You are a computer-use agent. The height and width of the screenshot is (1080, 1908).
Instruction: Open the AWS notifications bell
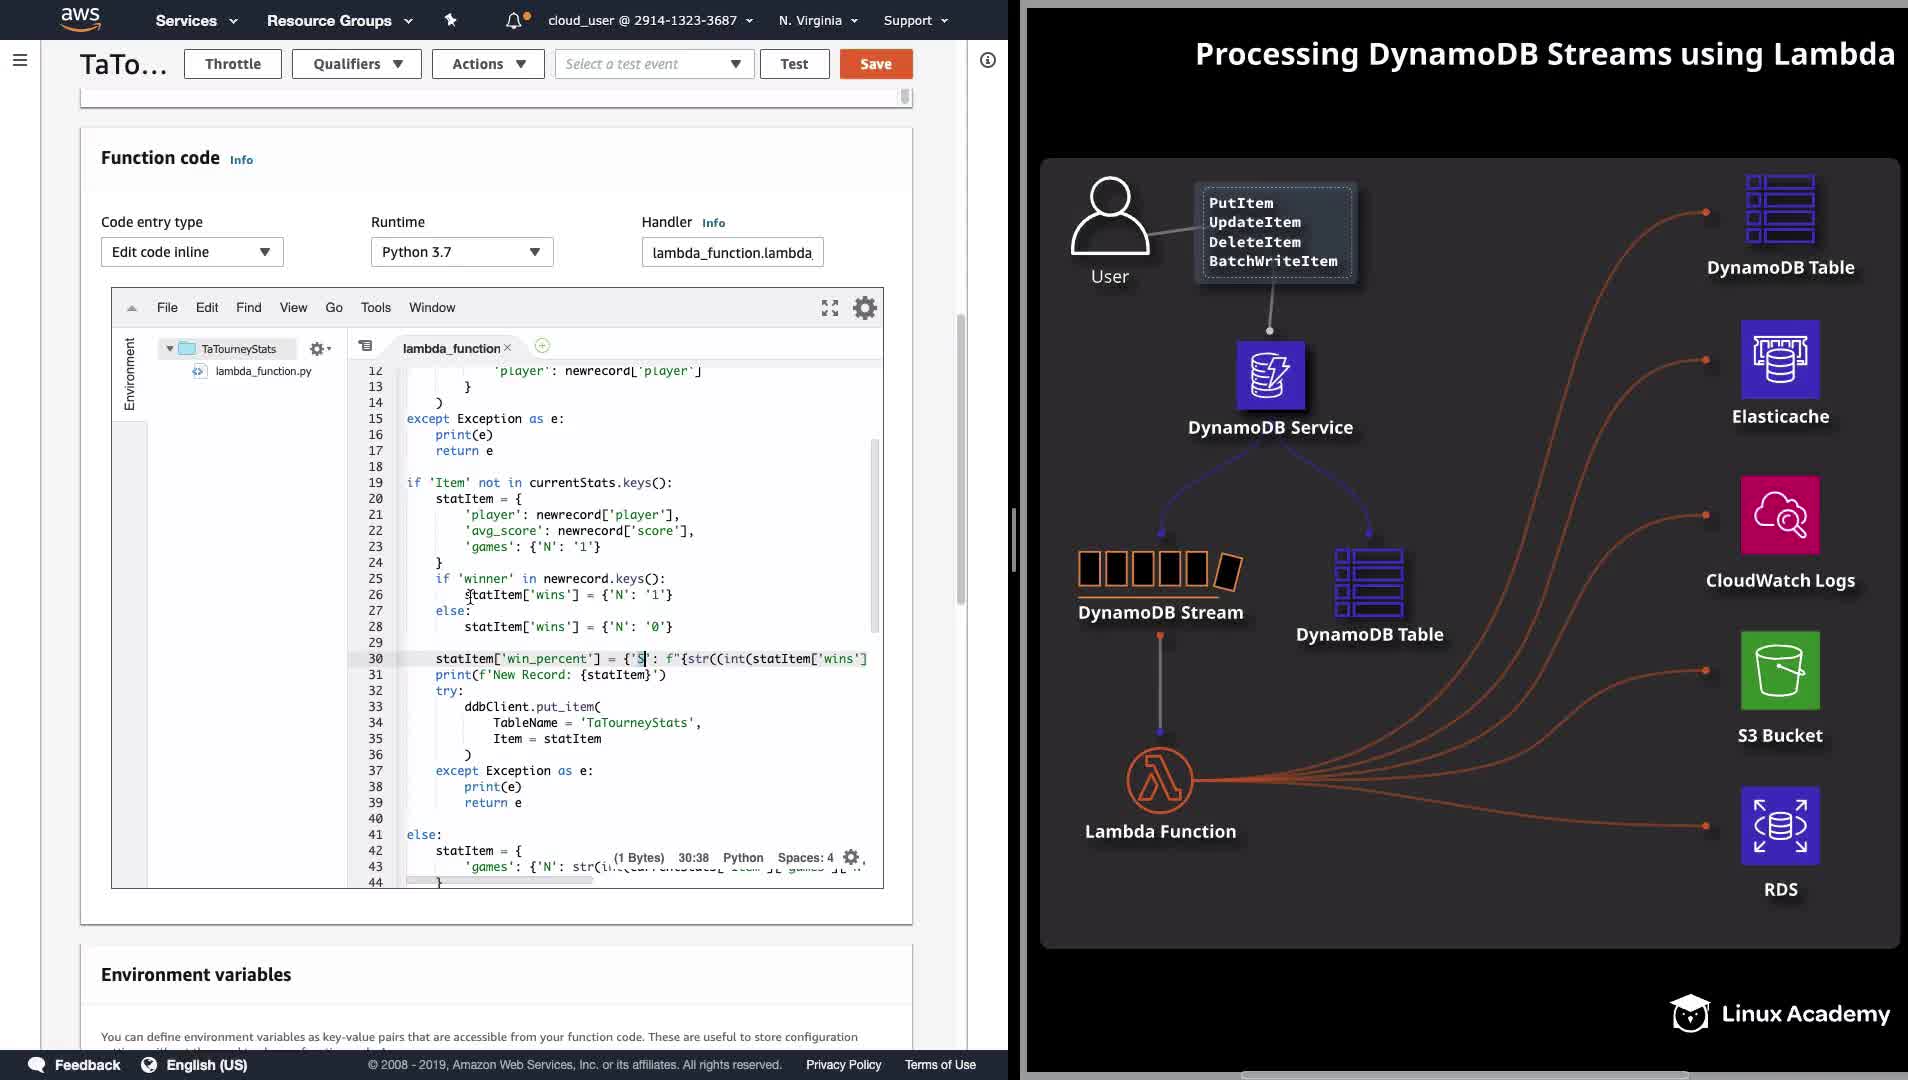tap(514, 20)
